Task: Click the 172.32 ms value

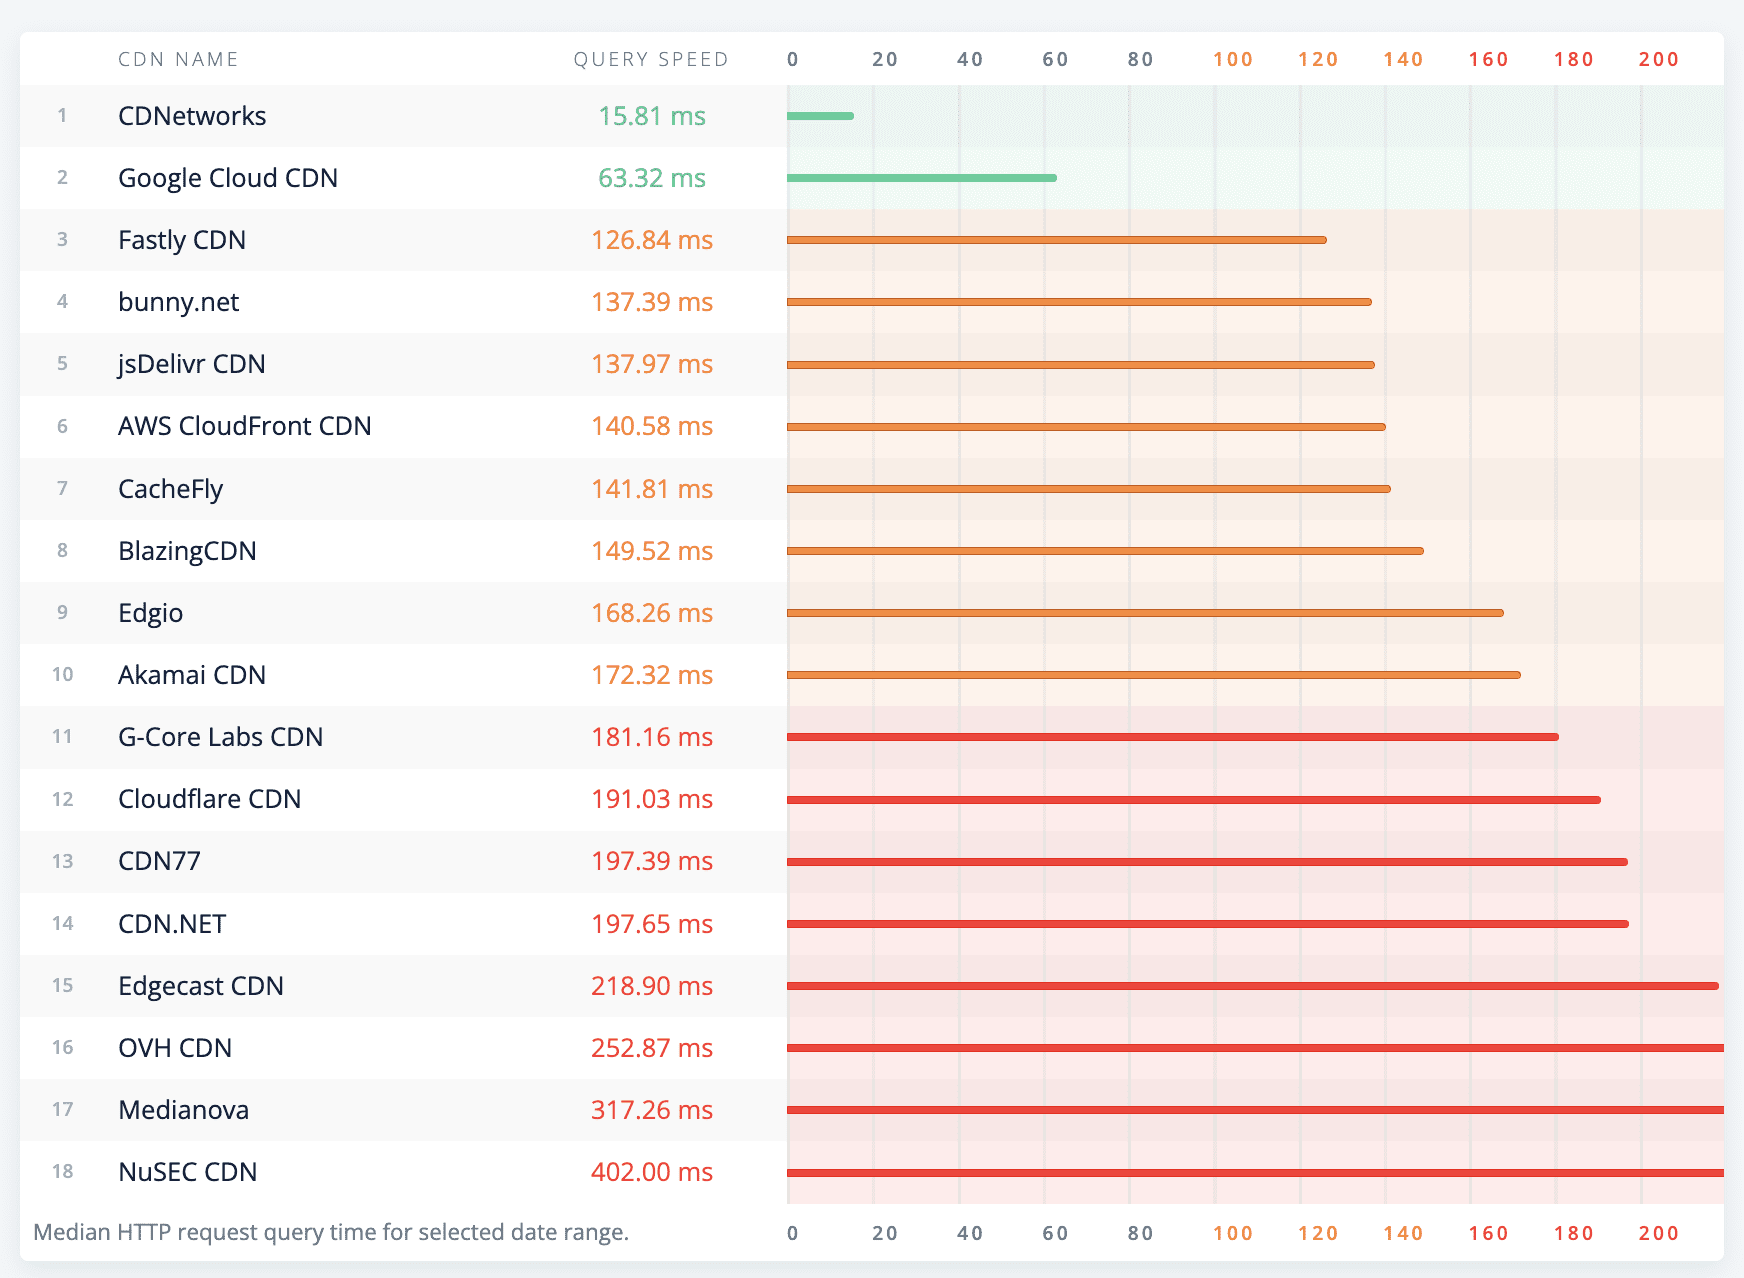Action: point(652,675)
